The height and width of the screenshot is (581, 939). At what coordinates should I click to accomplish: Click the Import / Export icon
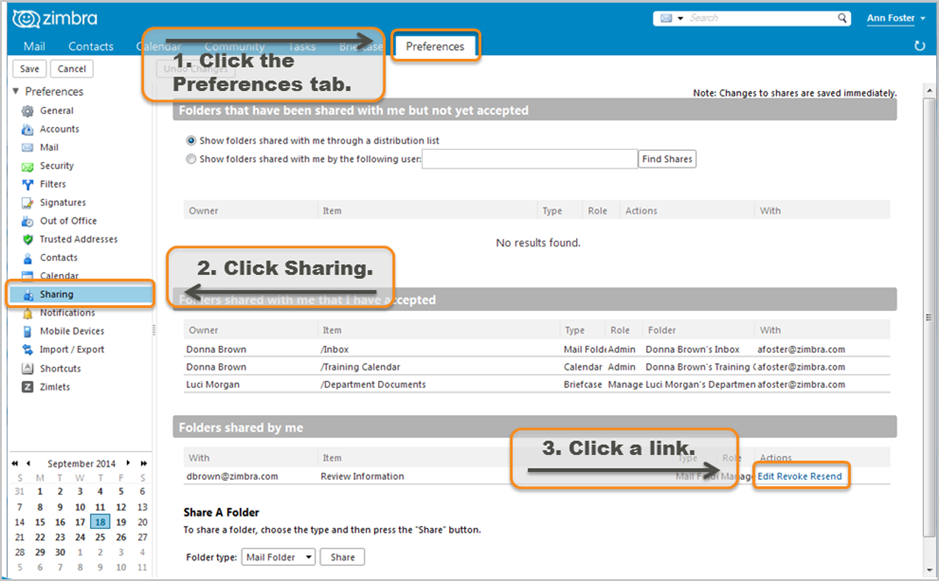[x=28, y=350]
